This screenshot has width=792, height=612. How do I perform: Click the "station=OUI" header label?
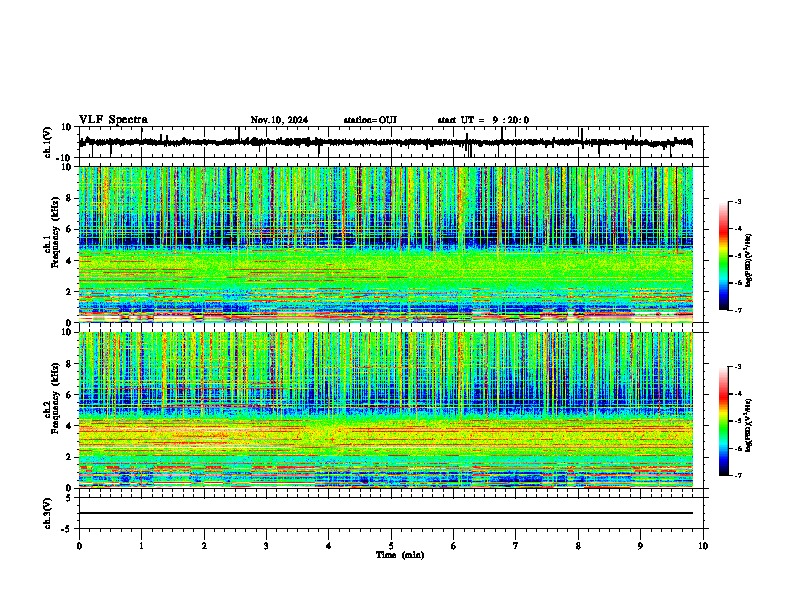(370, 120)
